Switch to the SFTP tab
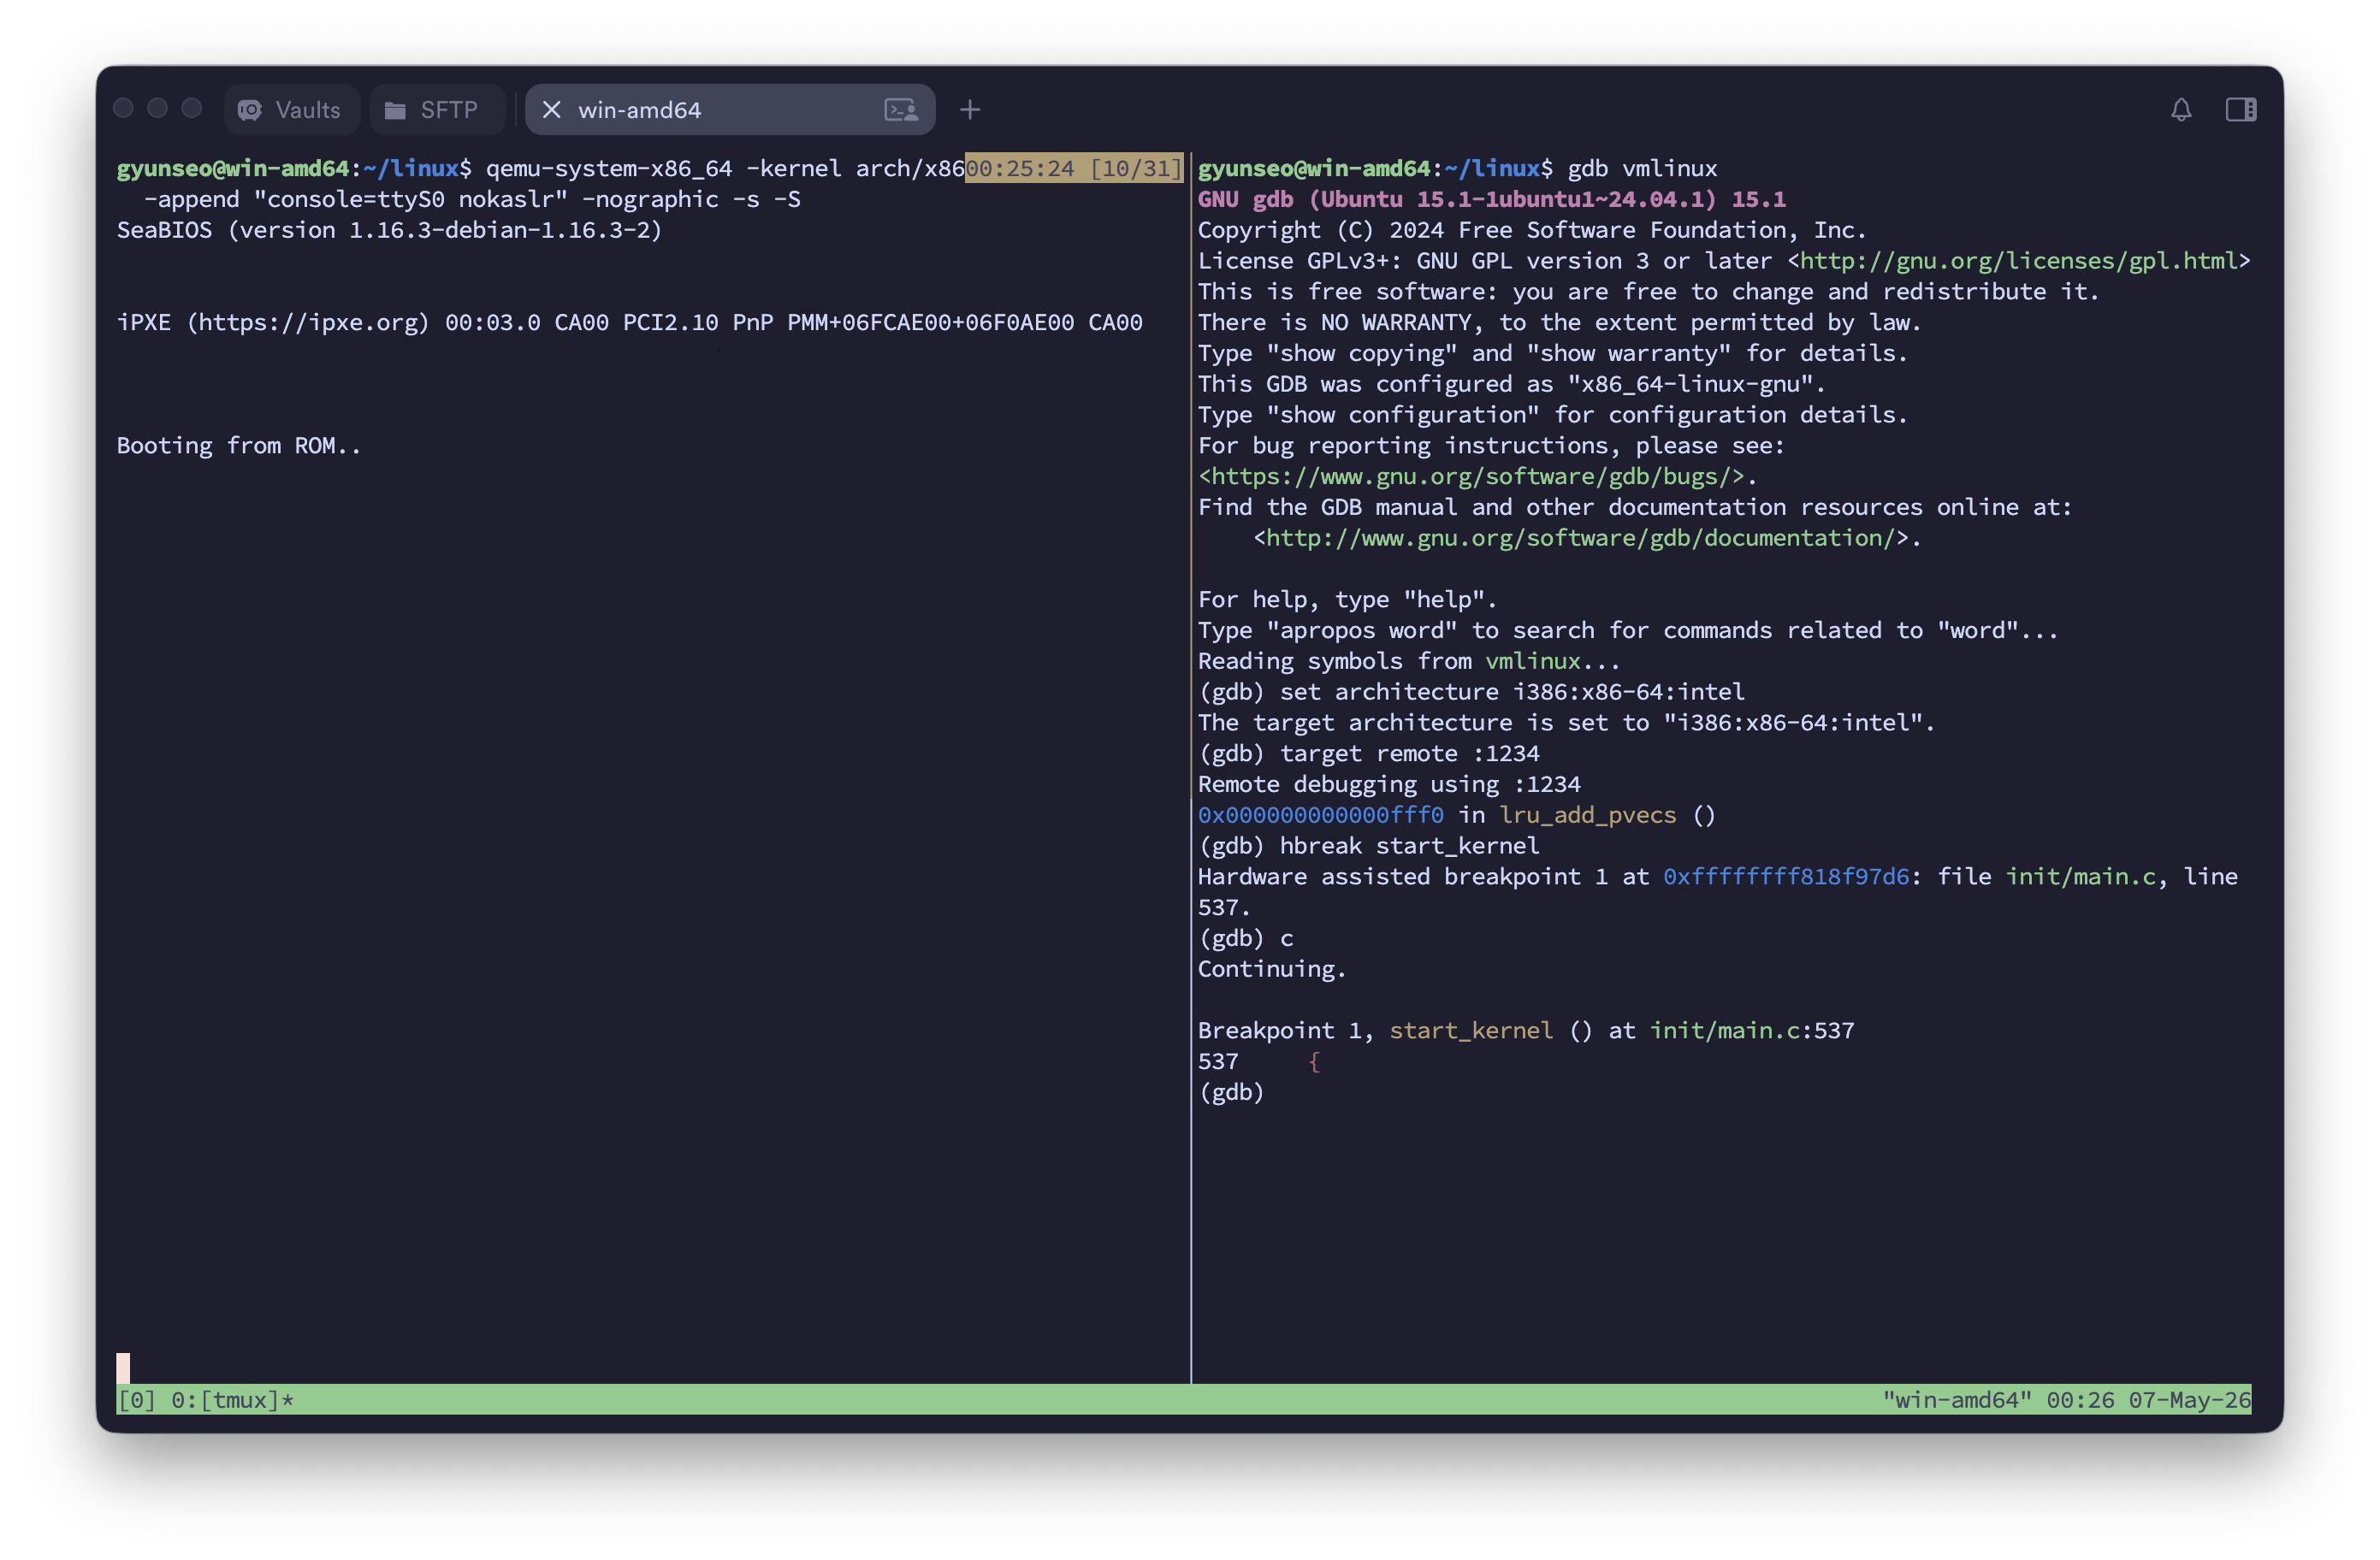Screen dimensions: 2380x1560 tap(437, 110)
